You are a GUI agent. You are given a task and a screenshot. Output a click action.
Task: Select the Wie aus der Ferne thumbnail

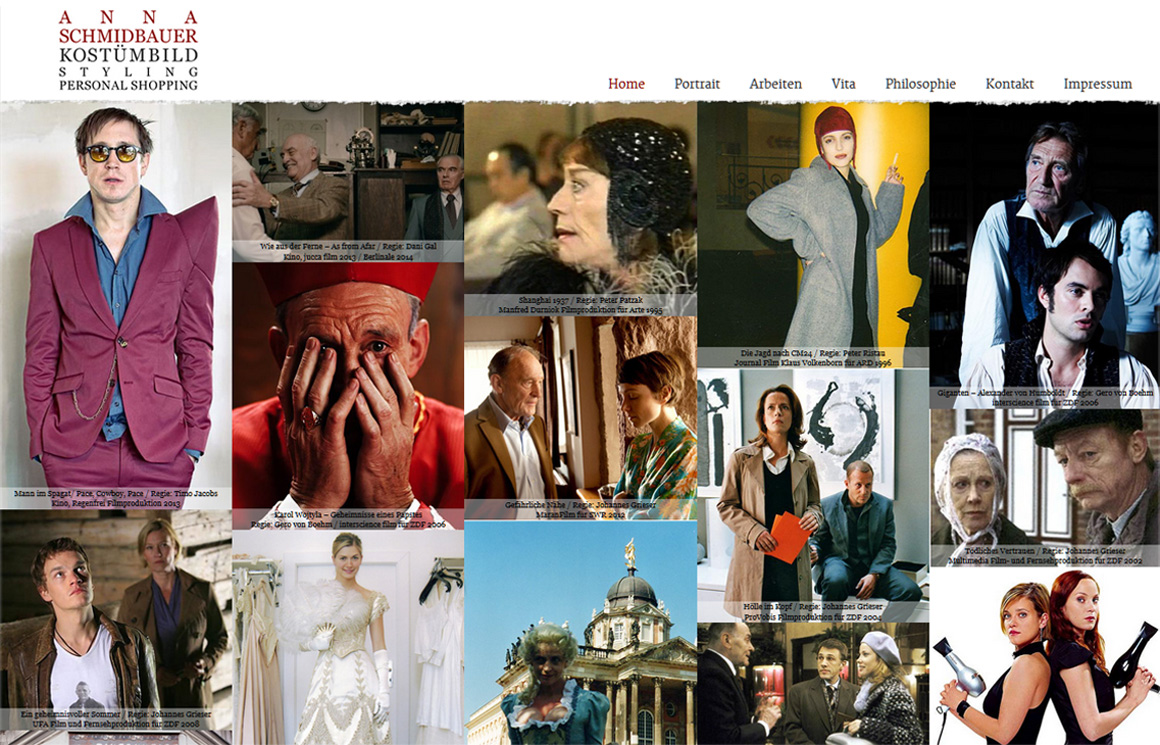[347, 180]
